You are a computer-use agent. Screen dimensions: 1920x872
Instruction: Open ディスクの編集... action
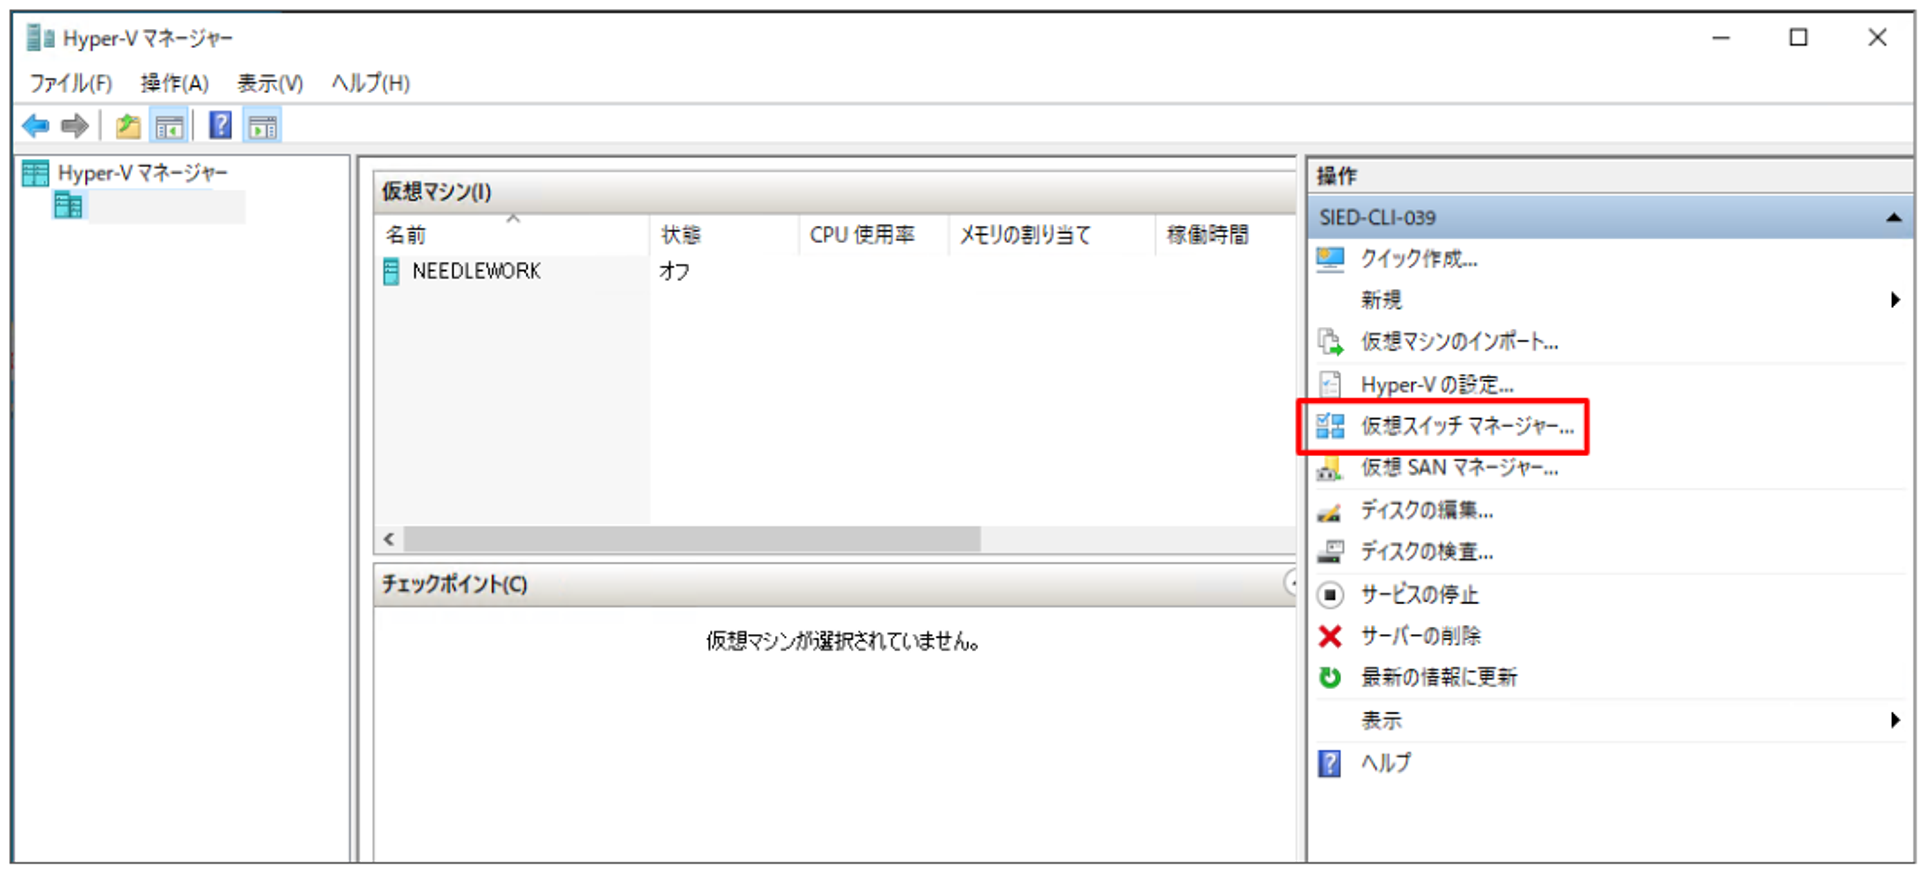point(1427,511)
